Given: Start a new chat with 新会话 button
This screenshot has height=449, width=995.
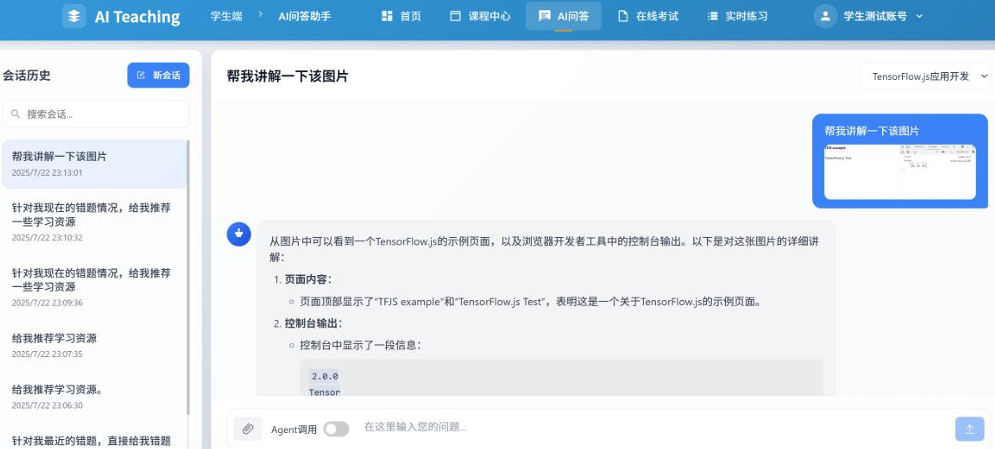Looking at the screenshot, I should coord(159,75).
